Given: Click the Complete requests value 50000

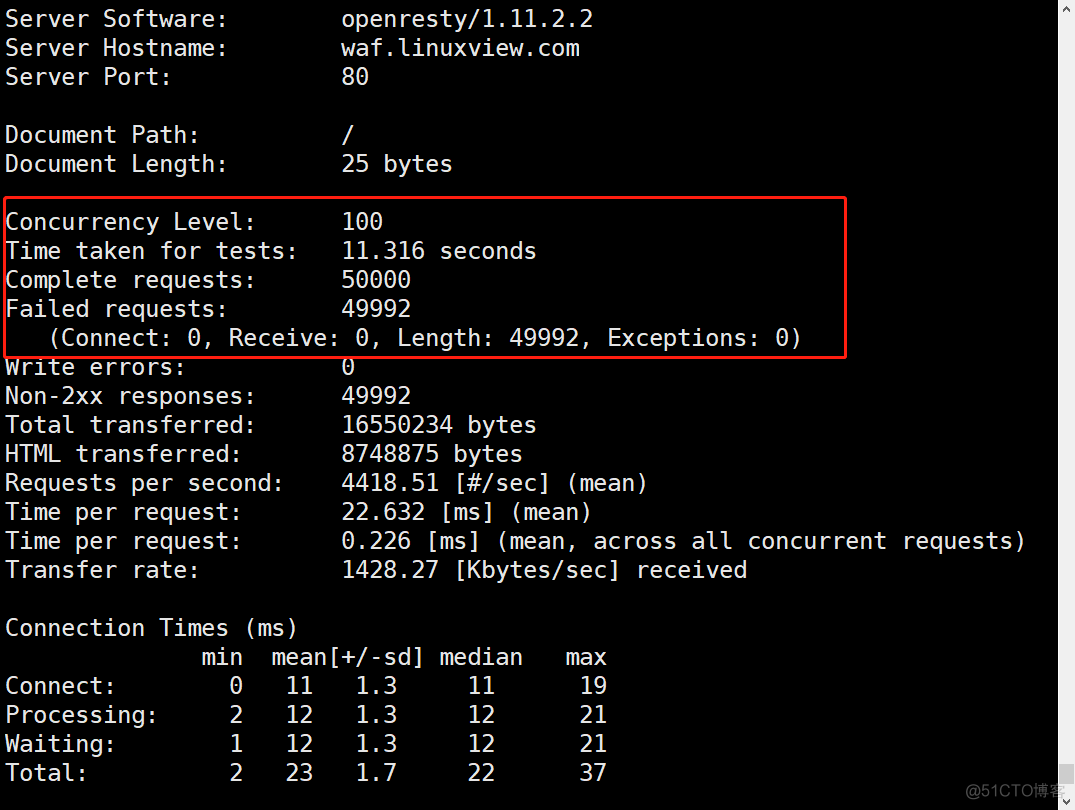Looking at the screenshot, I should [376, 280].
